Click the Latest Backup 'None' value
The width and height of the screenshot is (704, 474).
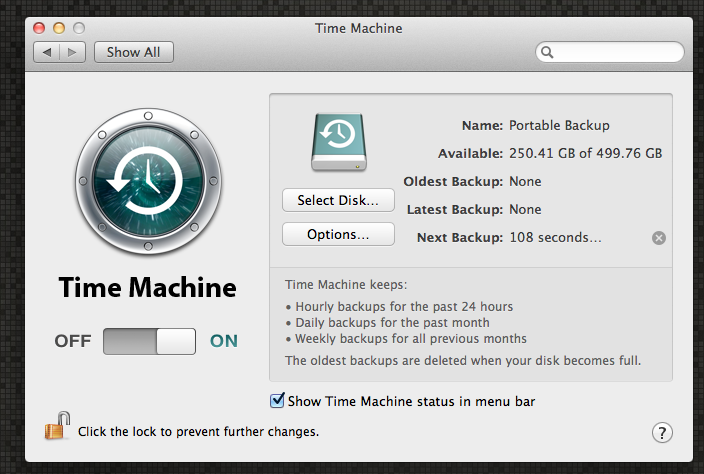pyautogui.click(x=525, y=210)
